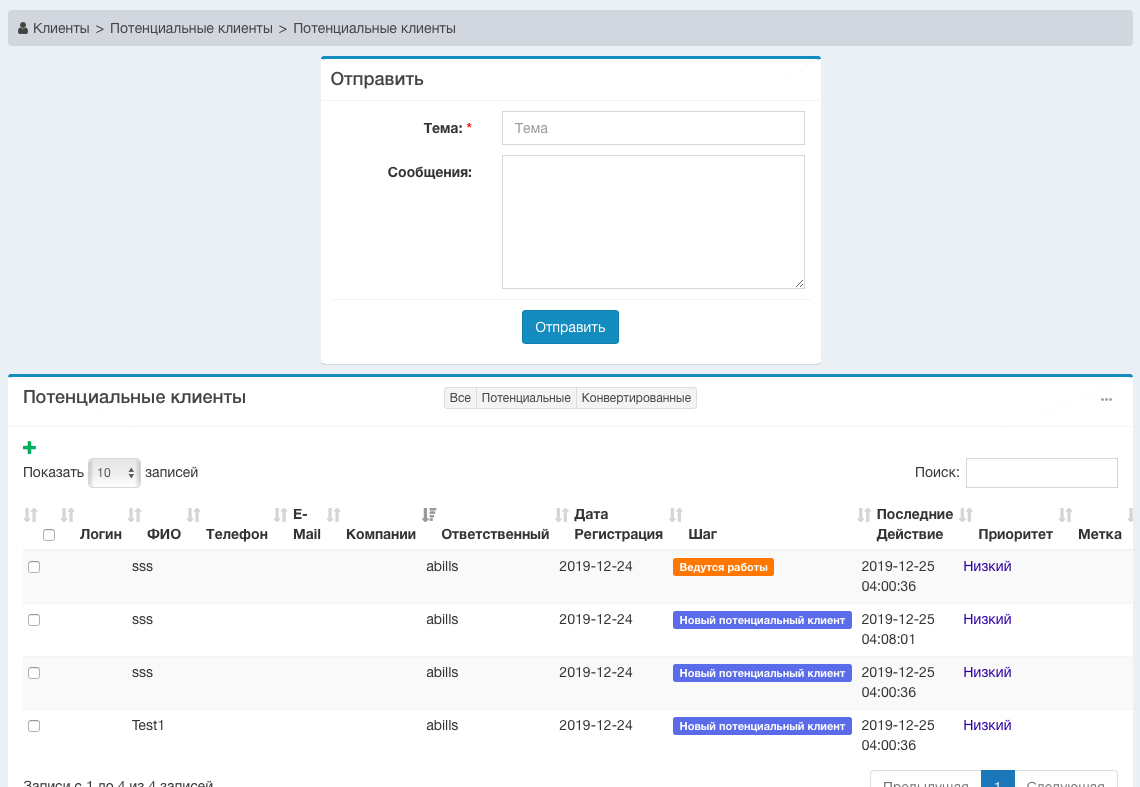Click sort icon beside Дата Регистрация column
1140x787 pixels.
pos(562,515)
